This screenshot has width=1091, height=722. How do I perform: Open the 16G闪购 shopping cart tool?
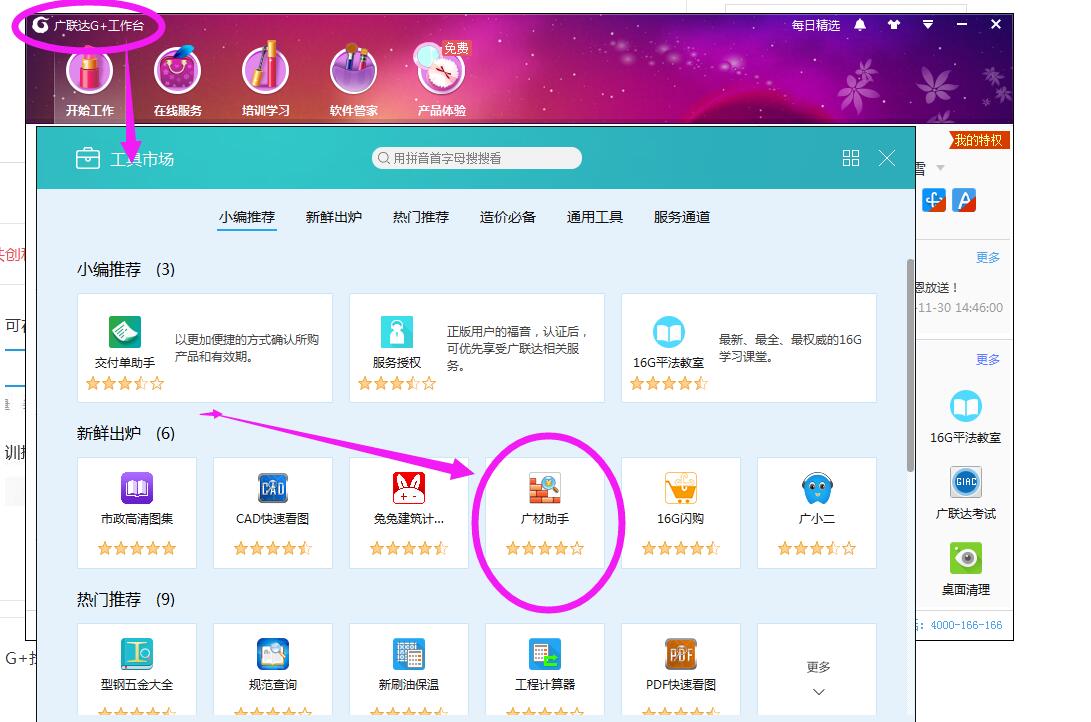[x=680, y=513]
